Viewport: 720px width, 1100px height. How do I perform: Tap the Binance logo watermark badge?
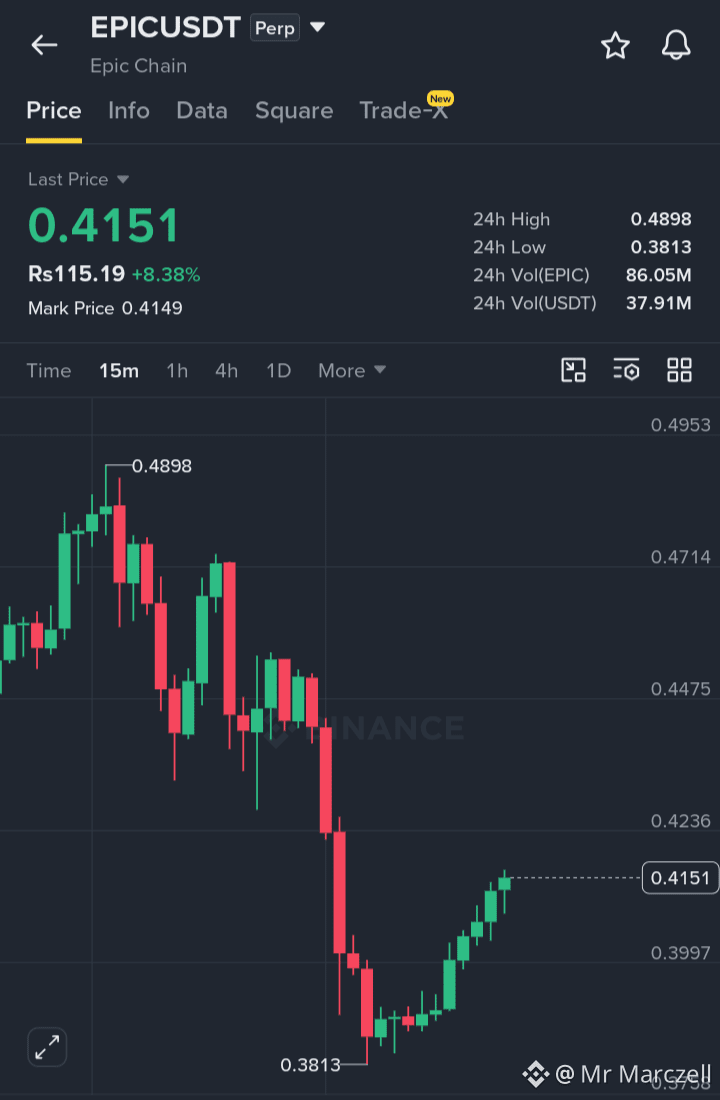[x=535, y=1073]
